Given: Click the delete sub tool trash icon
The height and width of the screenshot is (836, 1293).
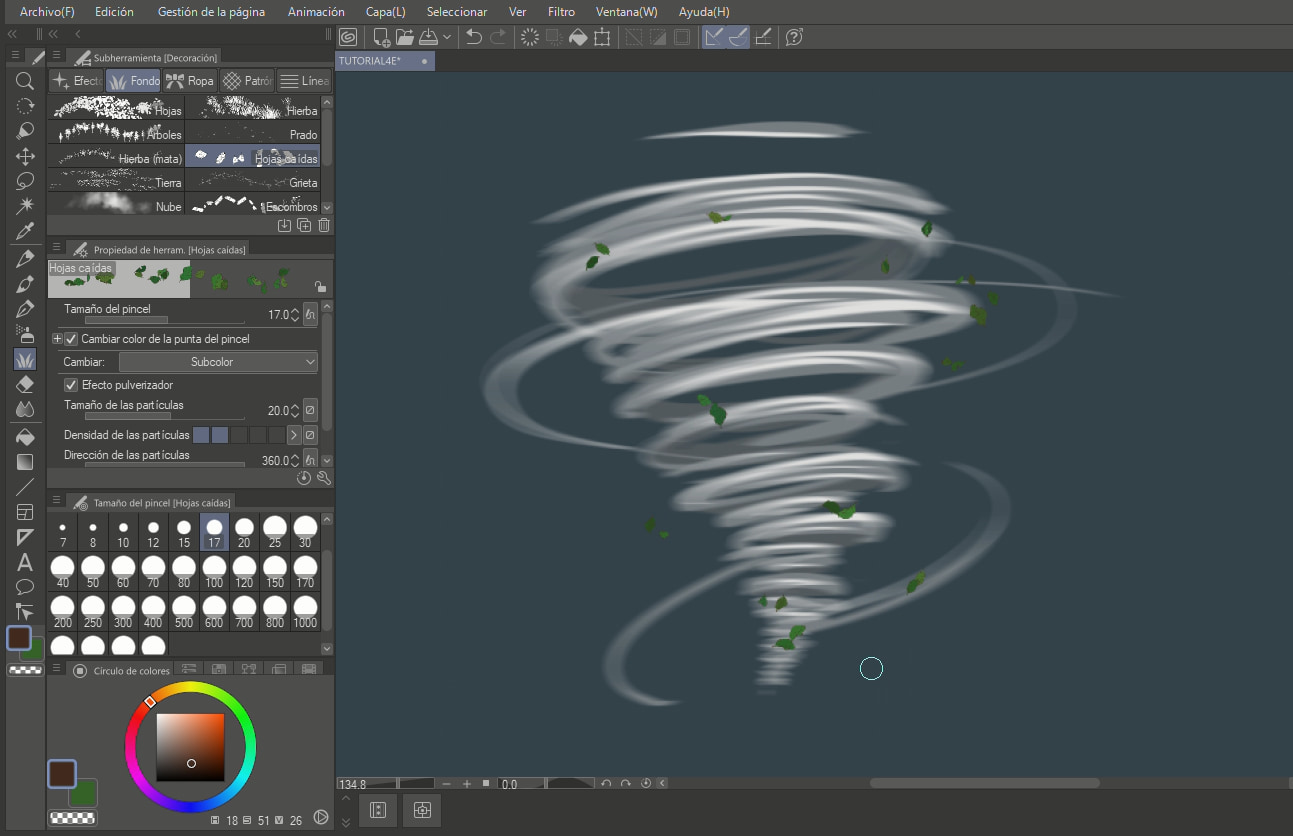Looking at the screenshot, I should [324, 226].
